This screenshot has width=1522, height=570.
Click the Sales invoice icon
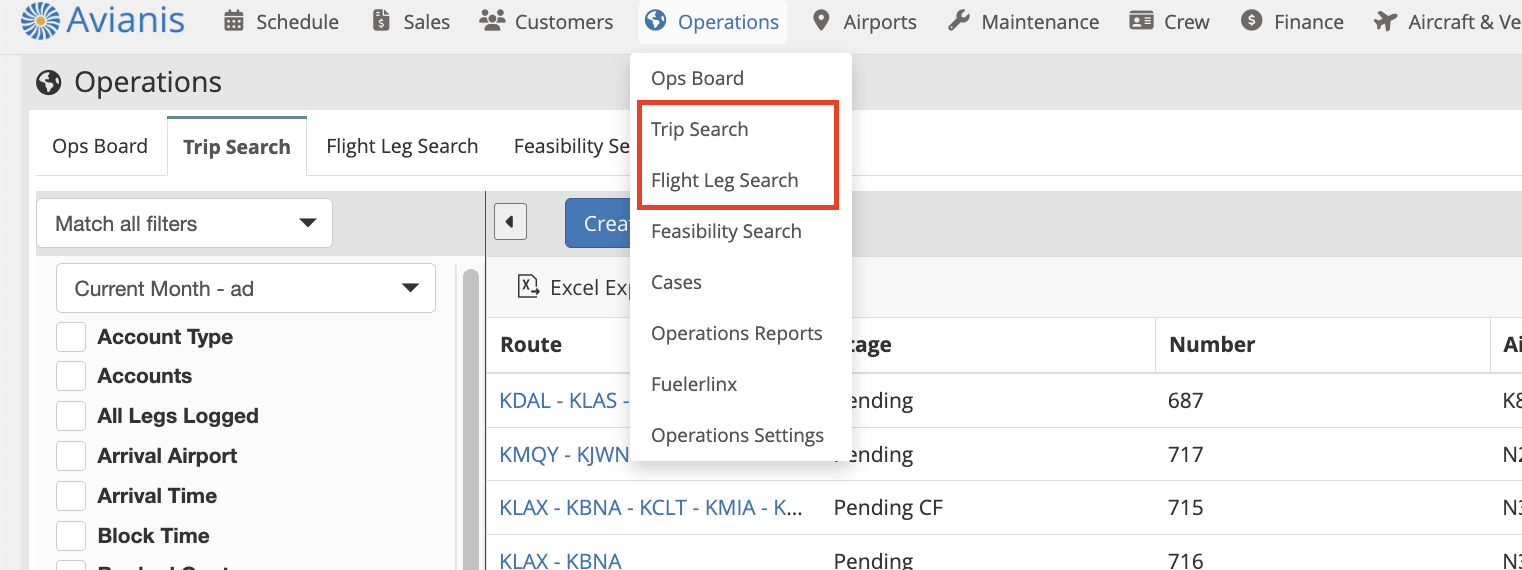click(381, 21)
